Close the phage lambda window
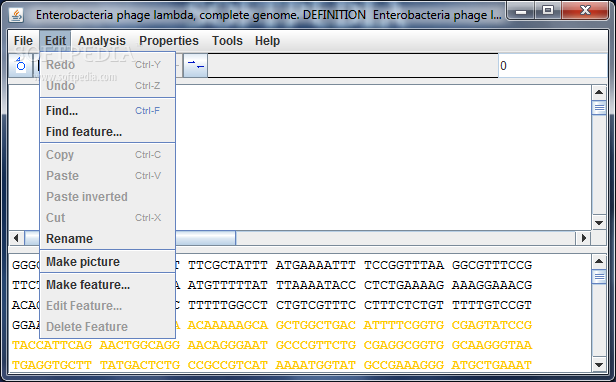The width and height of the screenshot is (616, 382). 585,11
